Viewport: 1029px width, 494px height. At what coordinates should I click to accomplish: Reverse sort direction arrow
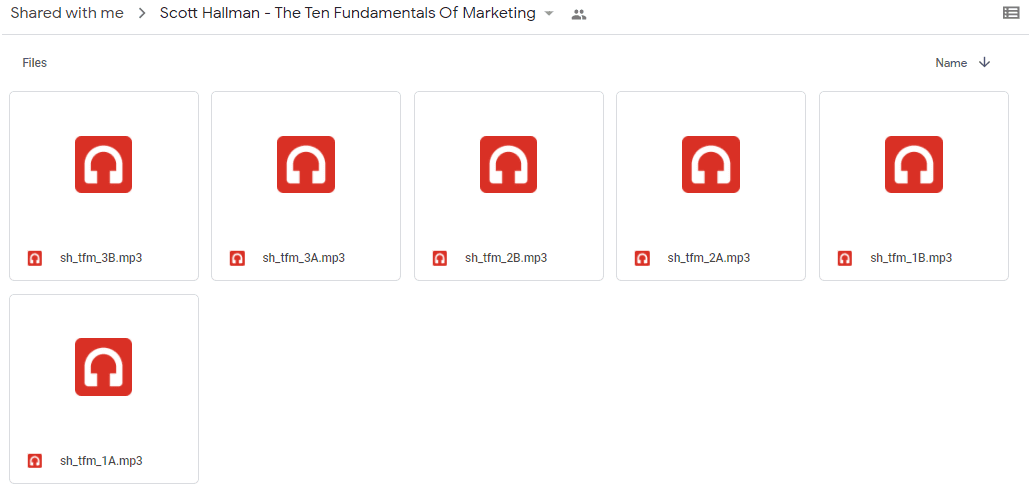coord(984,62)
